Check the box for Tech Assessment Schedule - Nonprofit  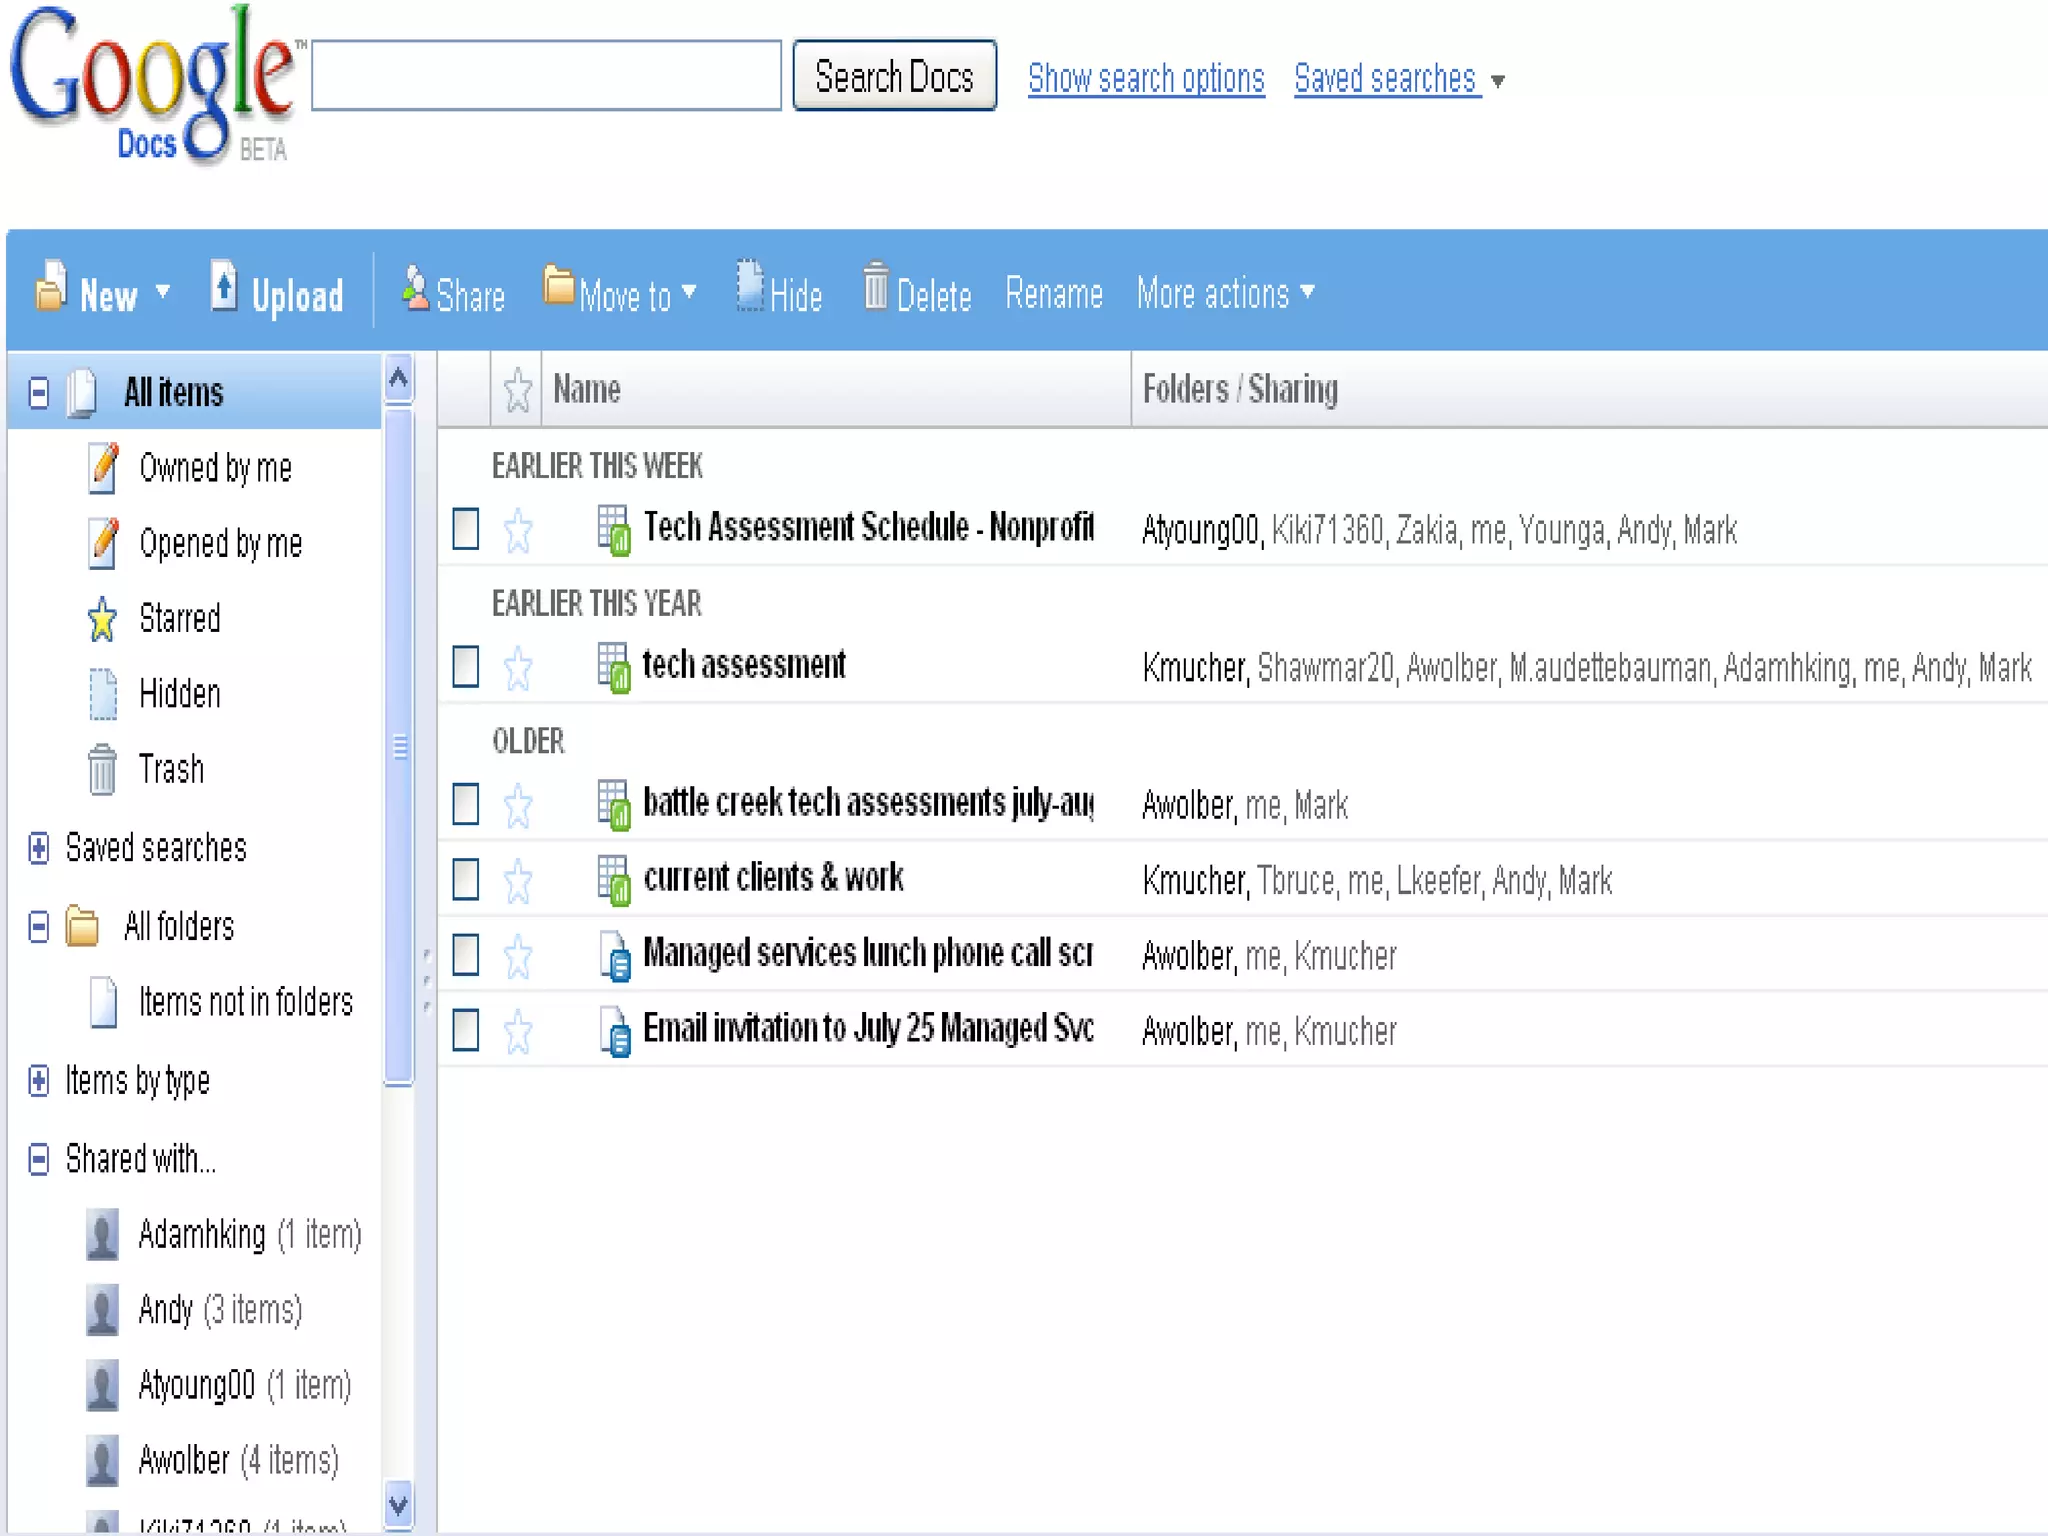click(x=466, y=529)
